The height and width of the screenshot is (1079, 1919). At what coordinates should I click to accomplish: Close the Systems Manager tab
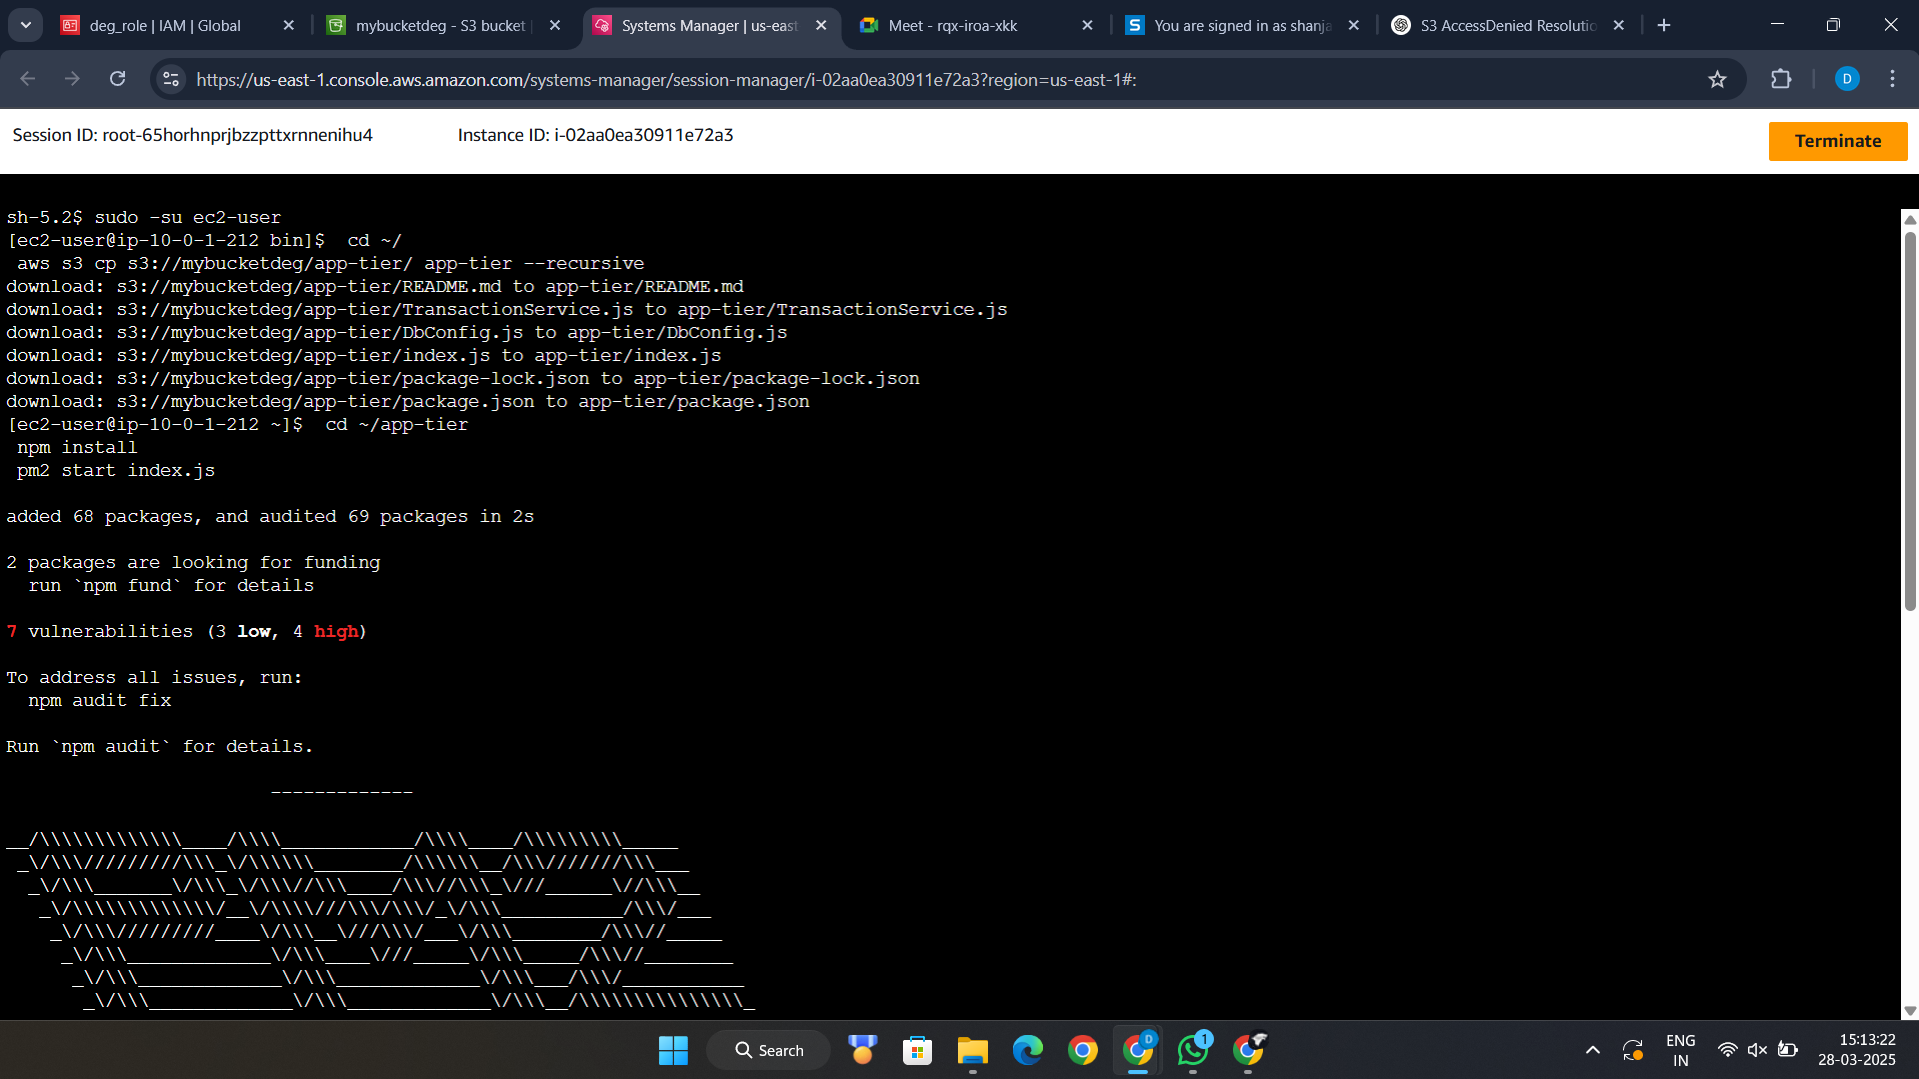[x=821, y=26]
